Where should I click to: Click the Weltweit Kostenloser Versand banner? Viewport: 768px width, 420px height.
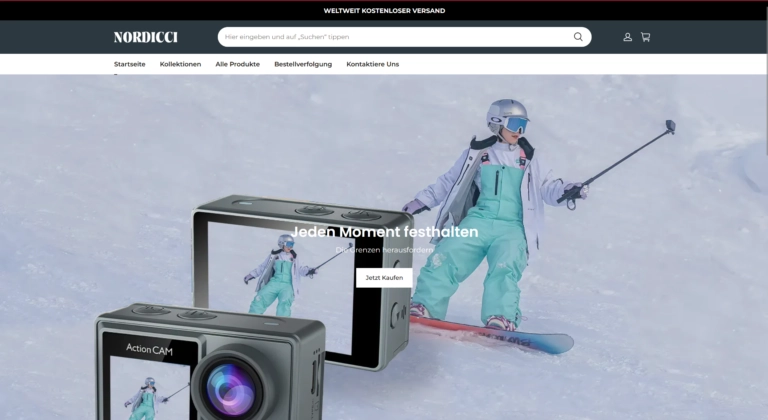384,10
